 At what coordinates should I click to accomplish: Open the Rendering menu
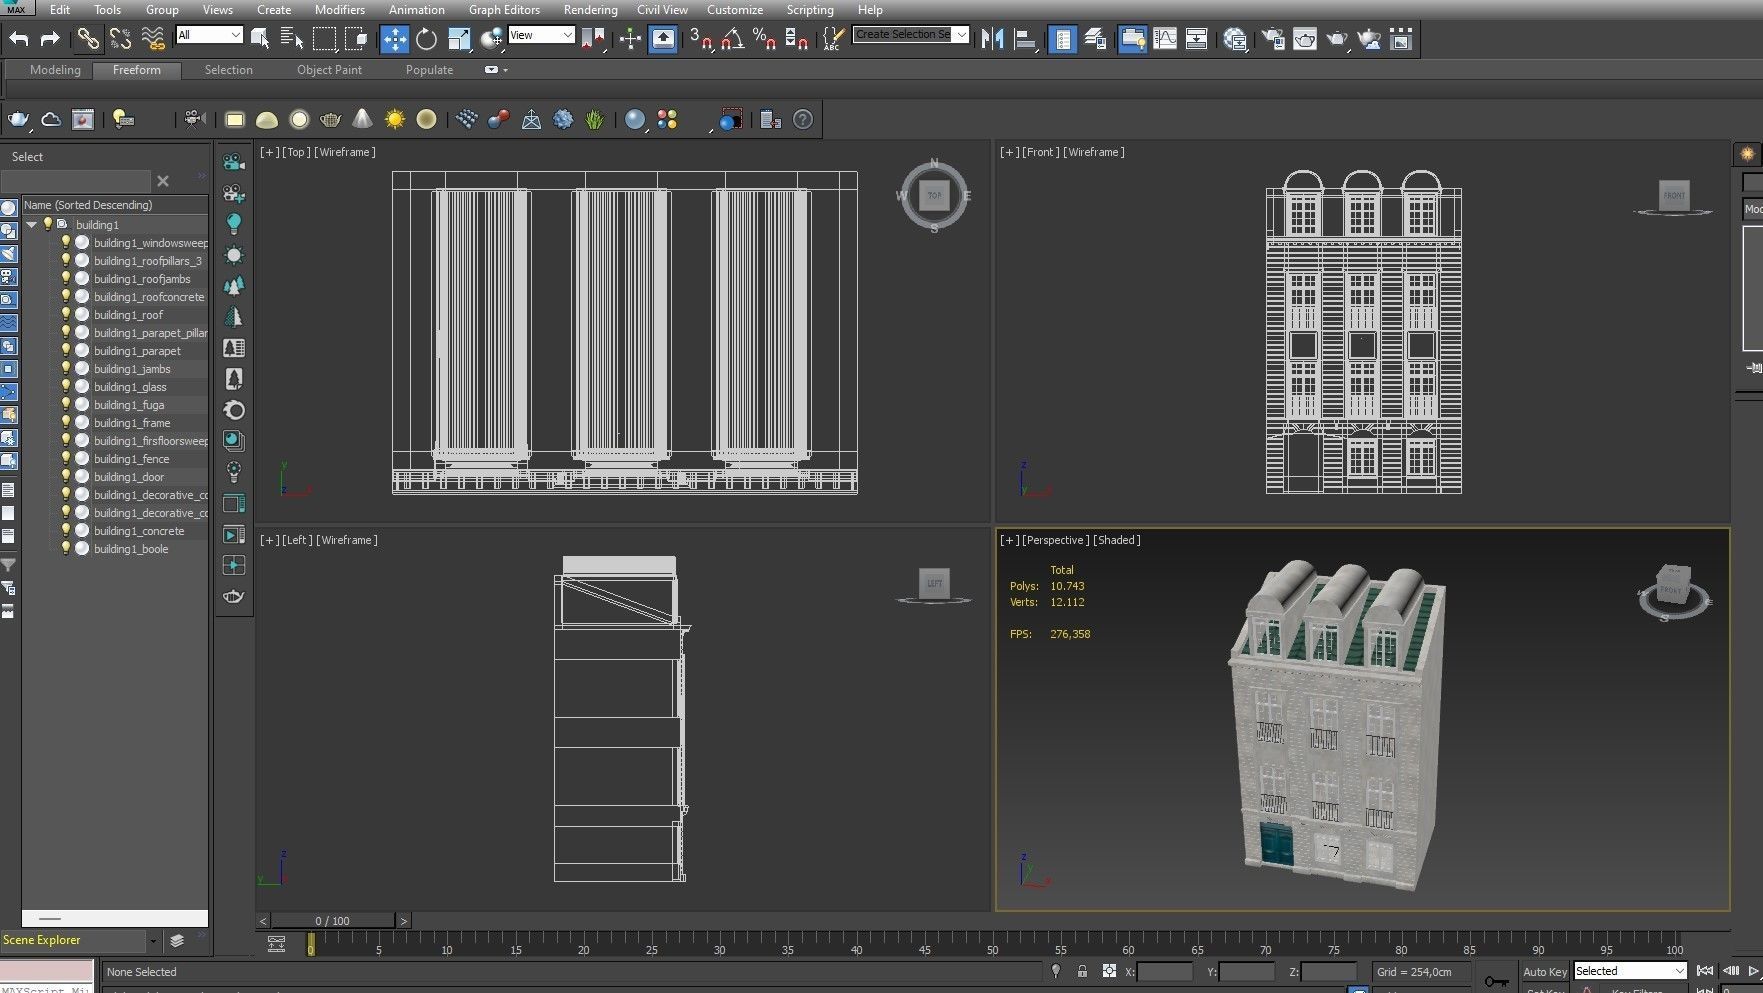click(590, 10)
